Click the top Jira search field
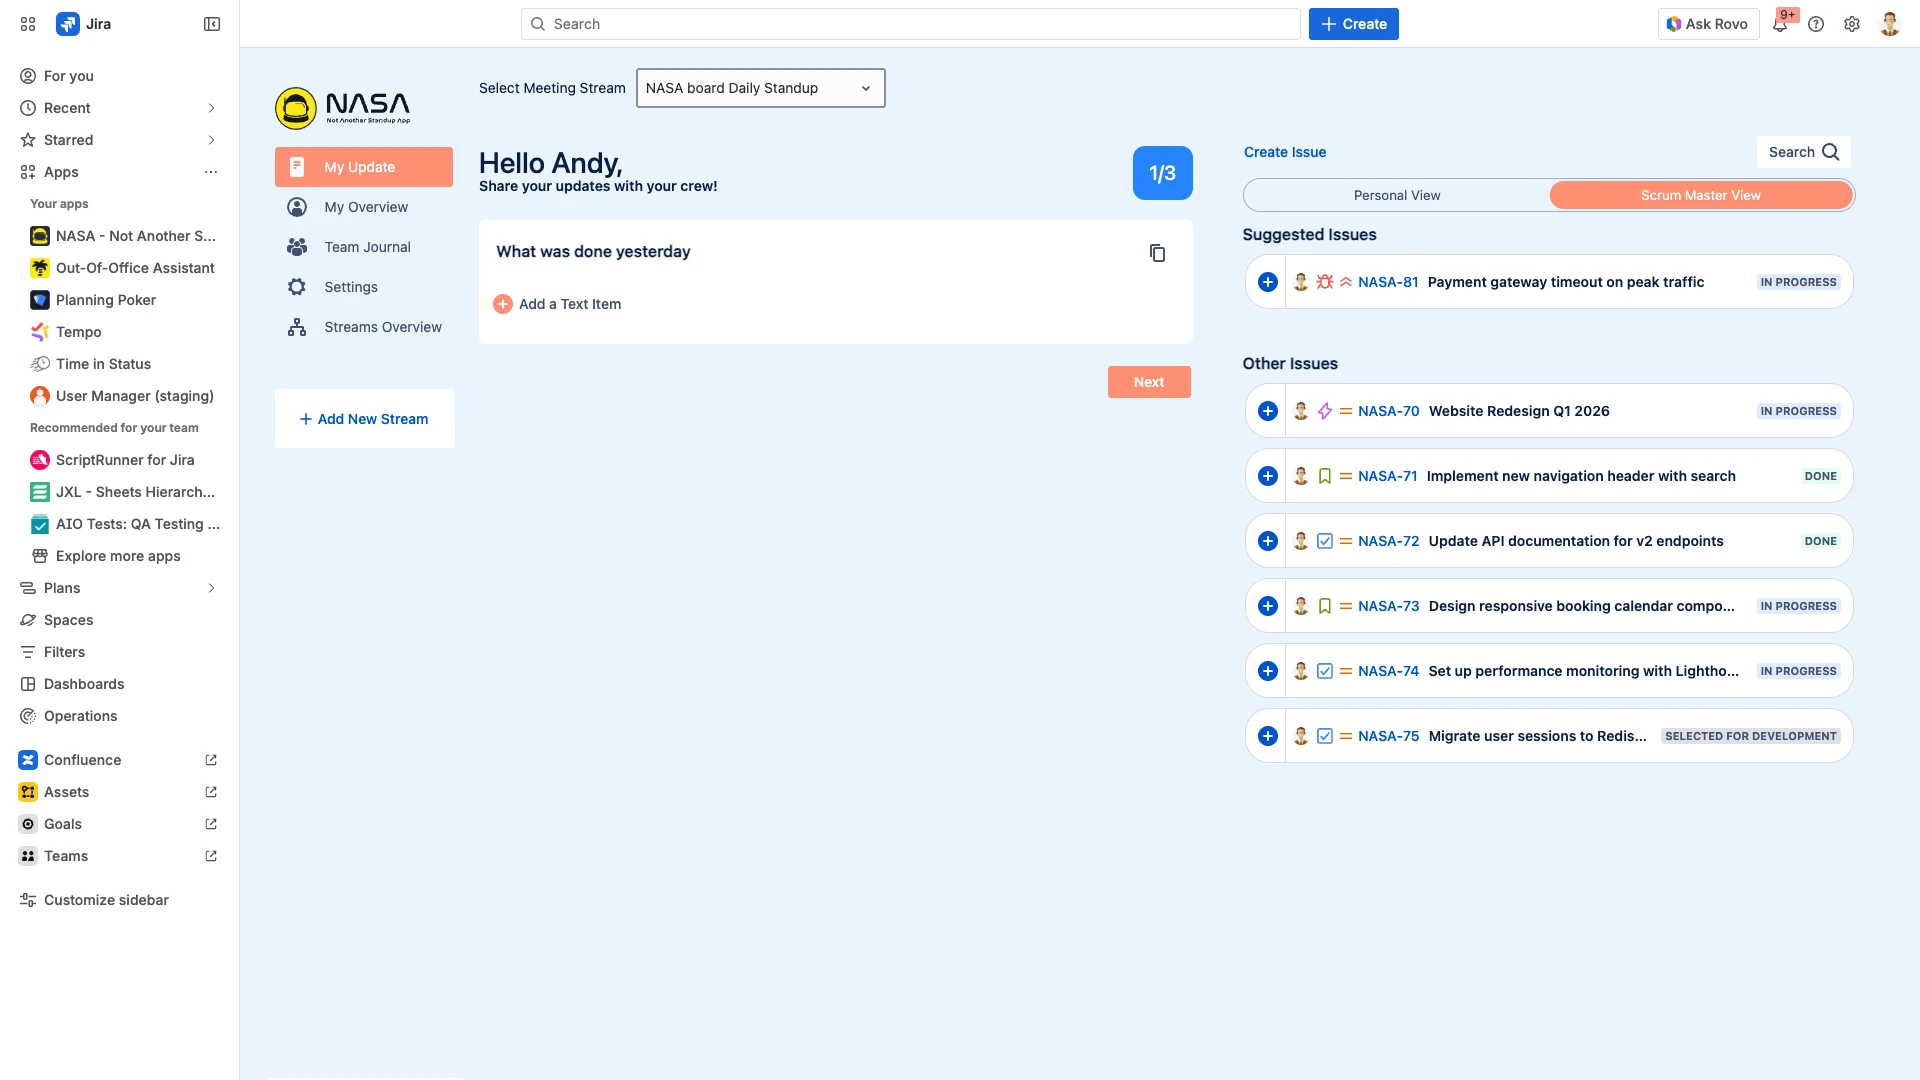1920x1080 pixels. [x=910, y=24]
